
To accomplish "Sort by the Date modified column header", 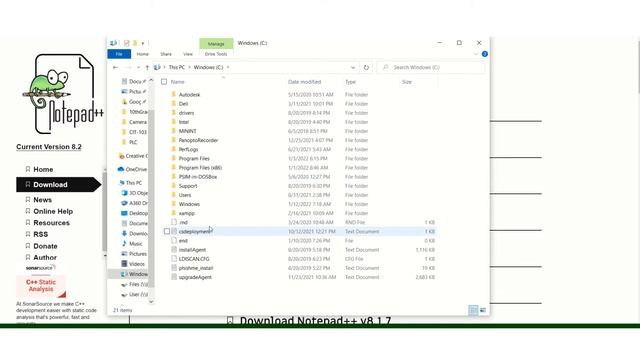I will (304, 82).
